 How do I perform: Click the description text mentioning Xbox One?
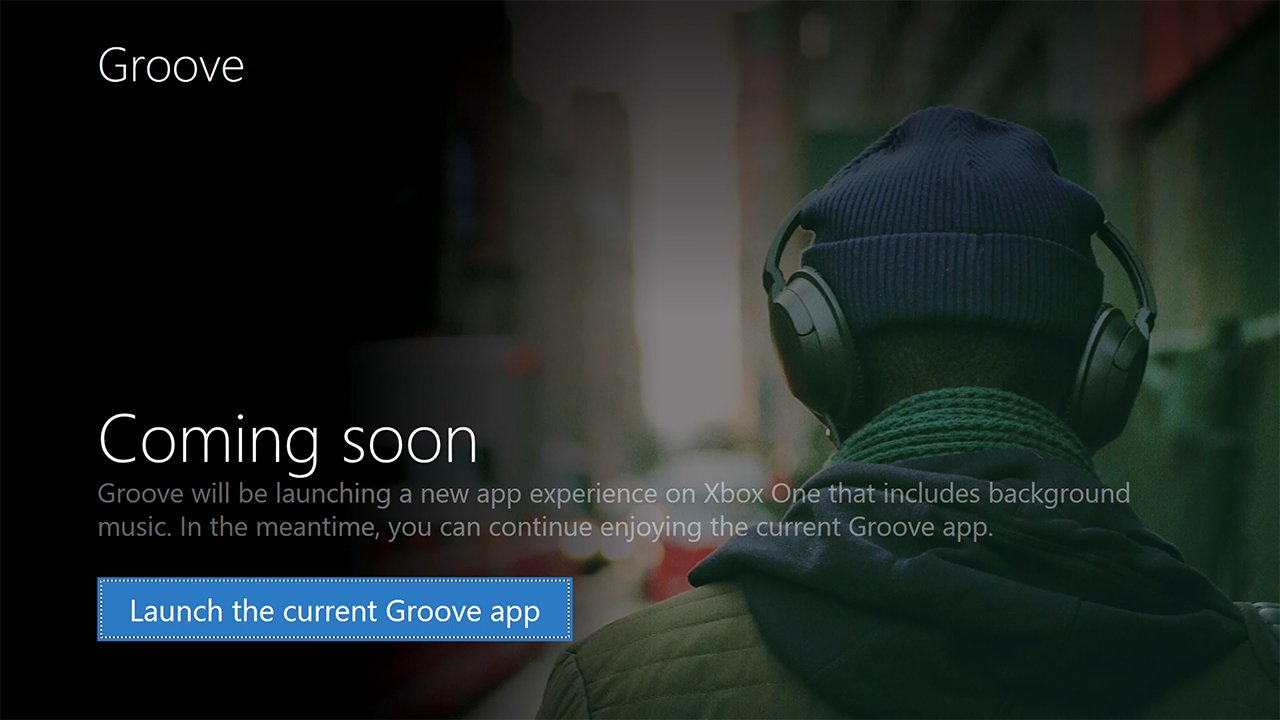[x=614, y=510]
